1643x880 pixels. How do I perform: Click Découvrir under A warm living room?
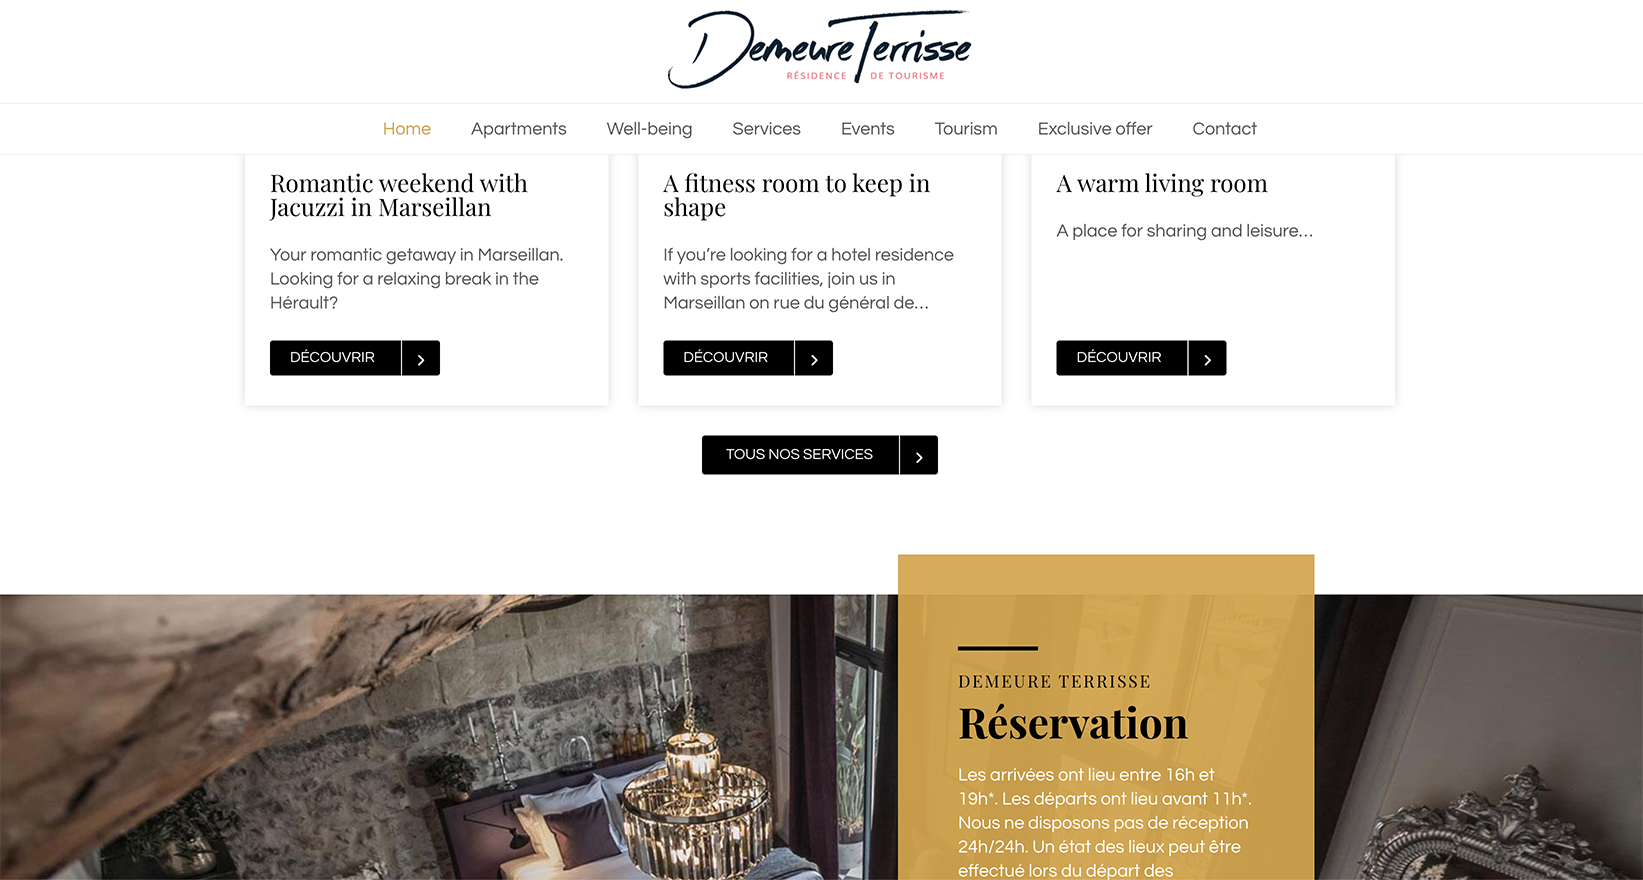(1121, 358)
